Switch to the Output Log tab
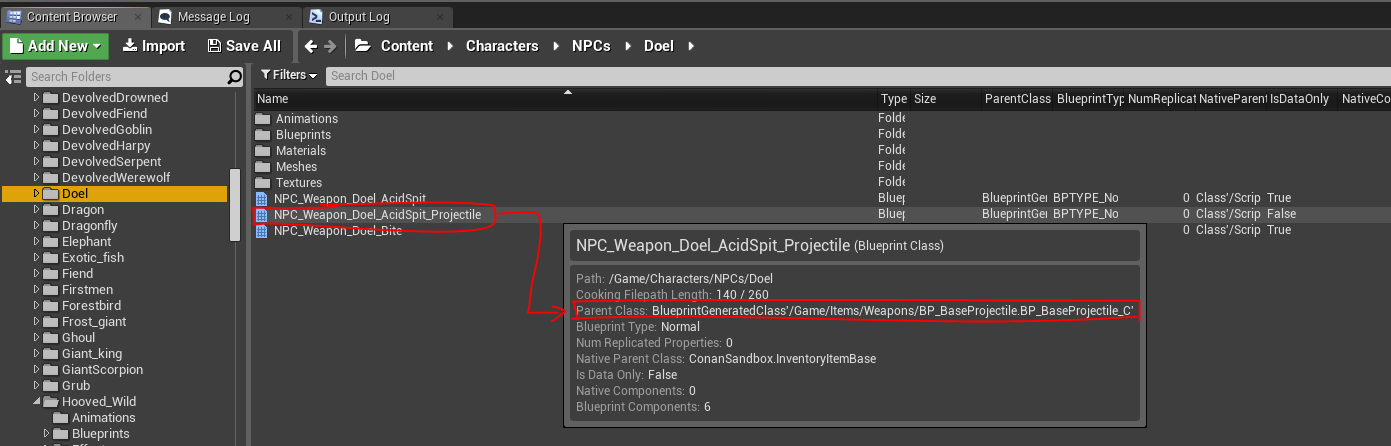This screenshot has width=1391, height=446. coord(366,17)
